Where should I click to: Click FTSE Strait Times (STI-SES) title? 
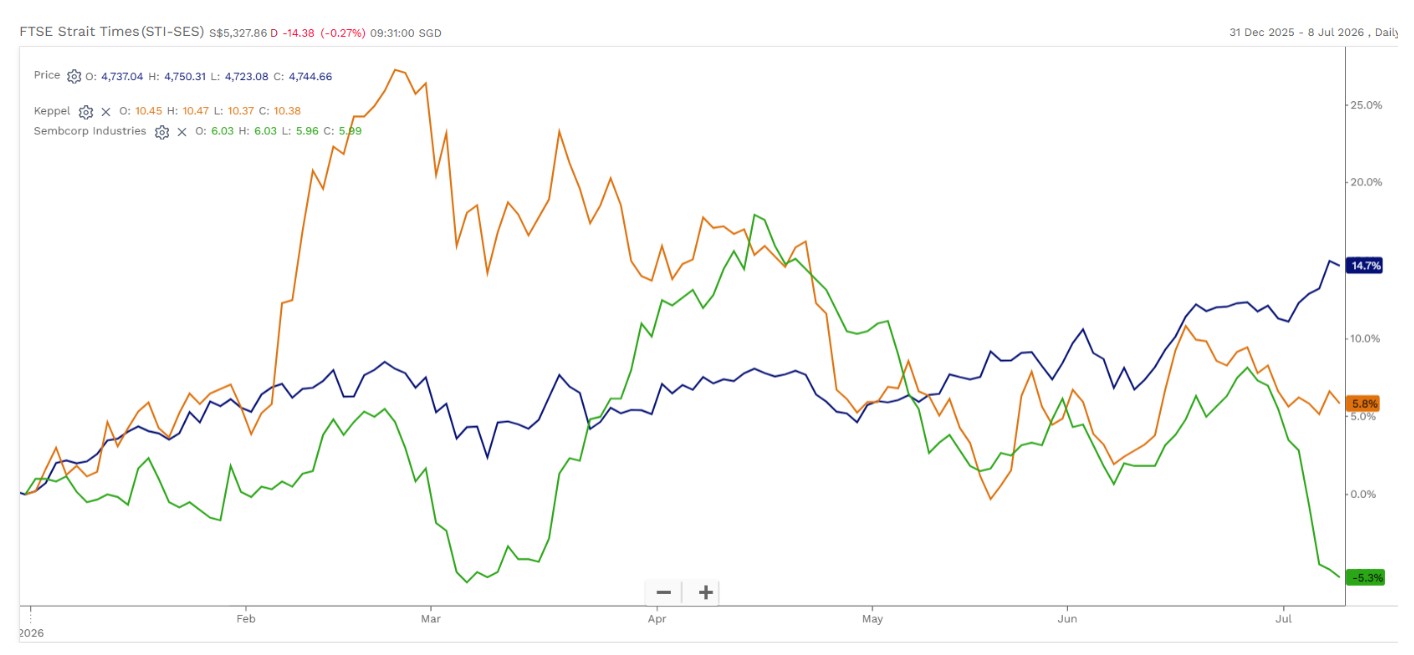(112, 32)
